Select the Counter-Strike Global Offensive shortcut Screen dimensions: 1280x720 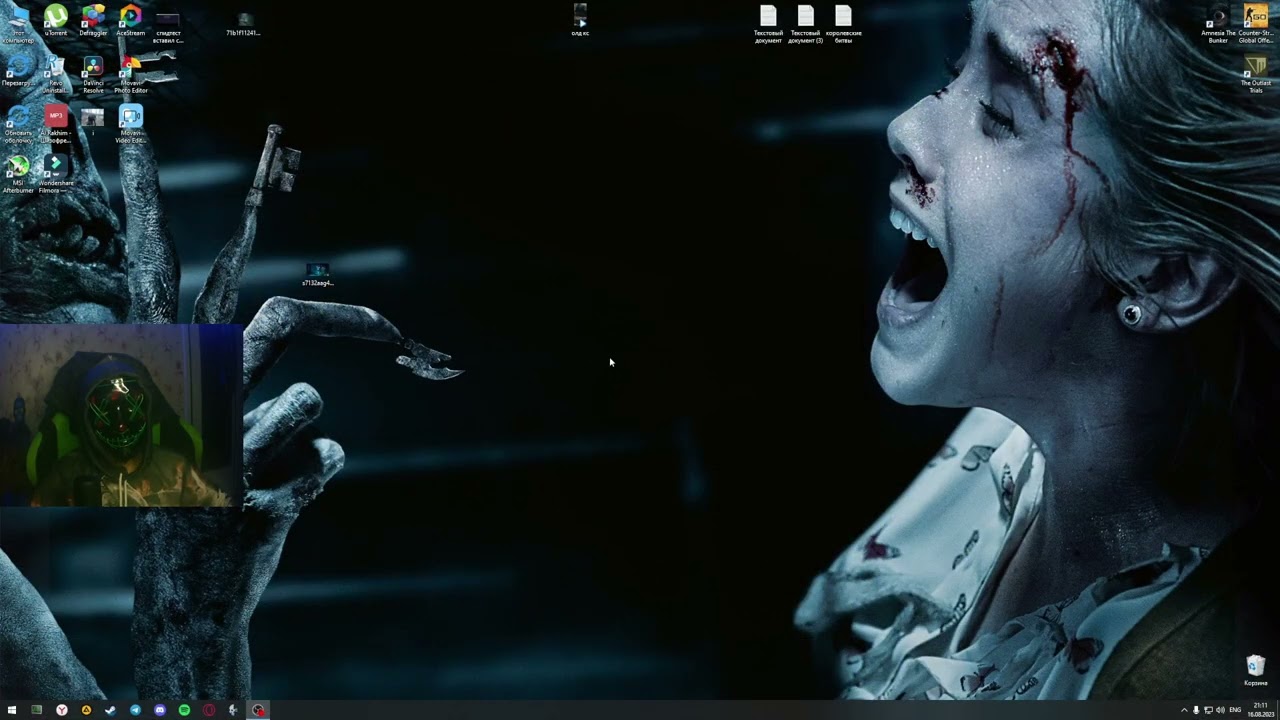click(x=1255, y=25)
